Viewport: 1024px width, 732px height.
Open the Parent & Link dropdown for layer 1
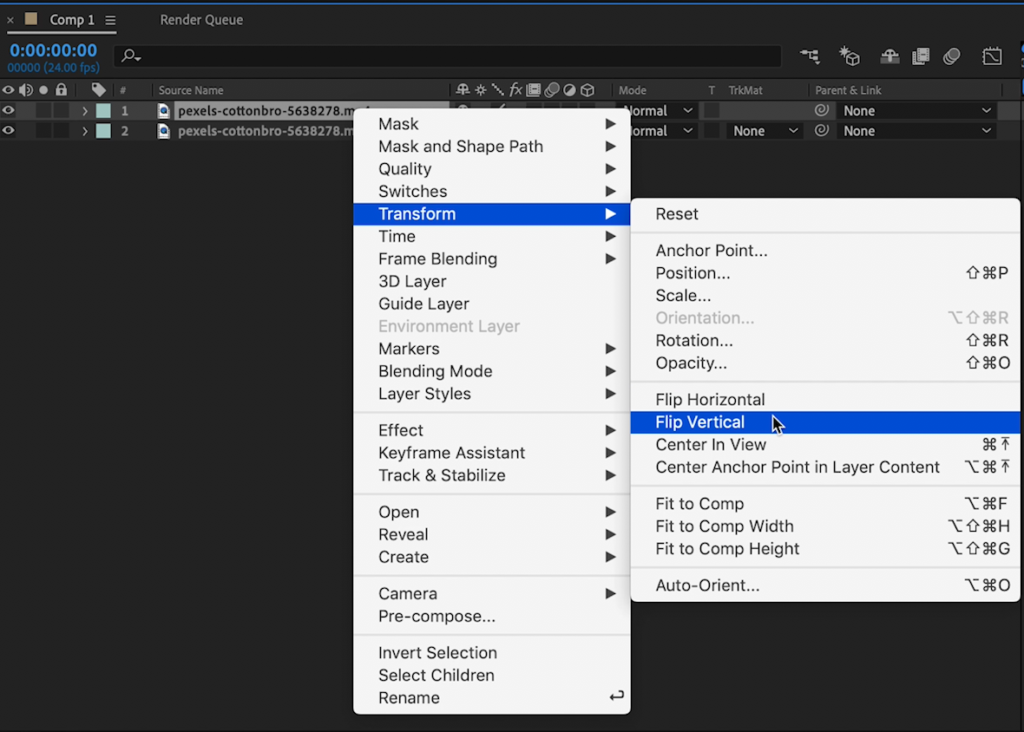tap(916, 111)
